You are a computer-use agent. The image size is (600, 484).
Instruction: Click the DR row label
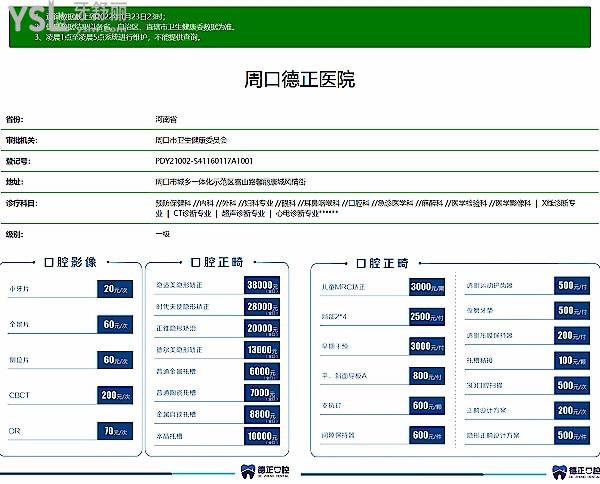click(14, 431)
